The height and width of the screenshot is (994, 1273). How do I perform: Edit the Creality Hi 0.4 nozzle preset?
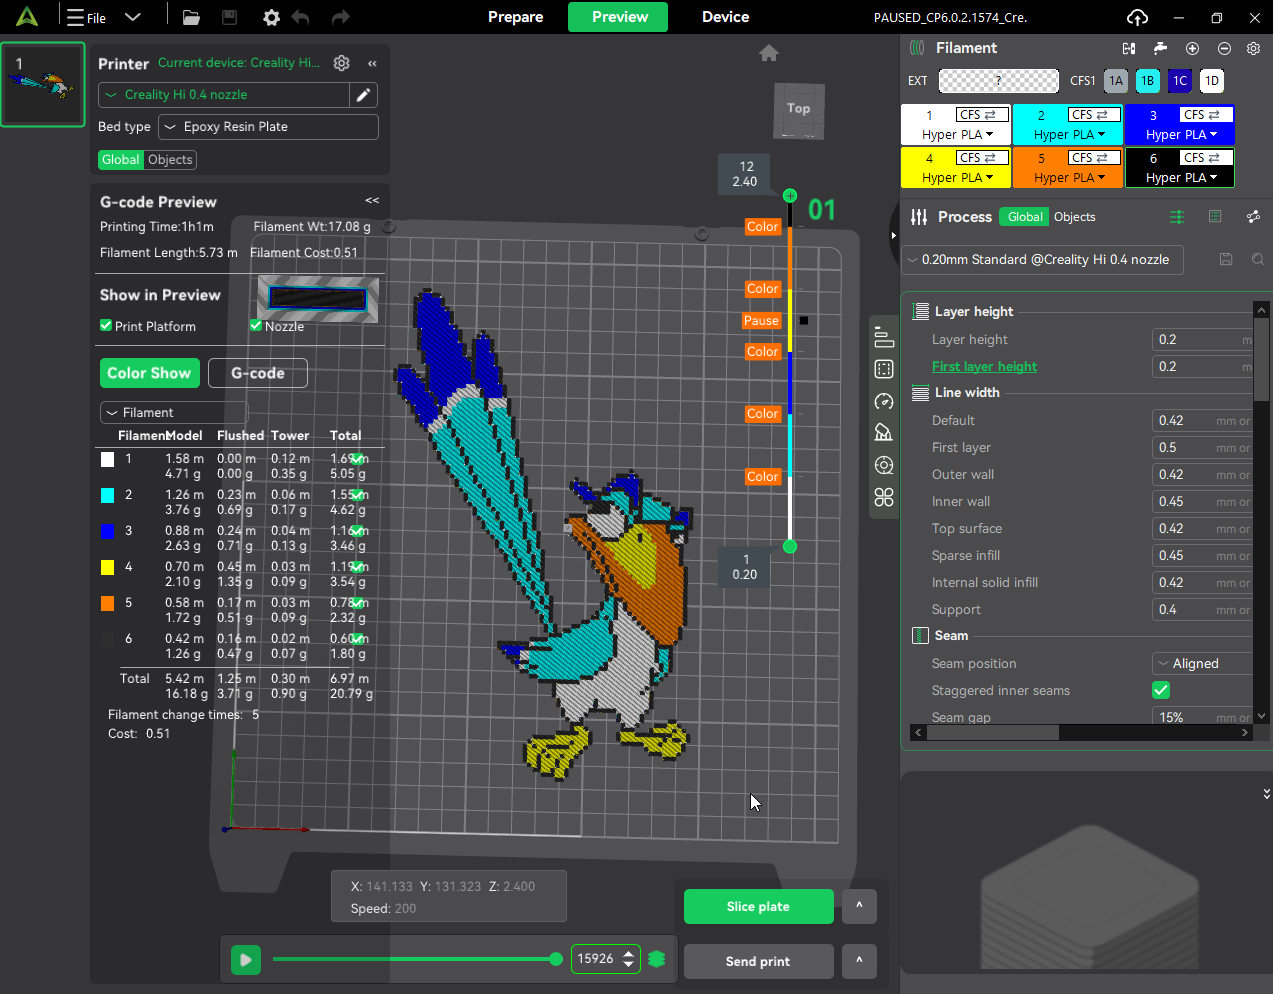364,95
